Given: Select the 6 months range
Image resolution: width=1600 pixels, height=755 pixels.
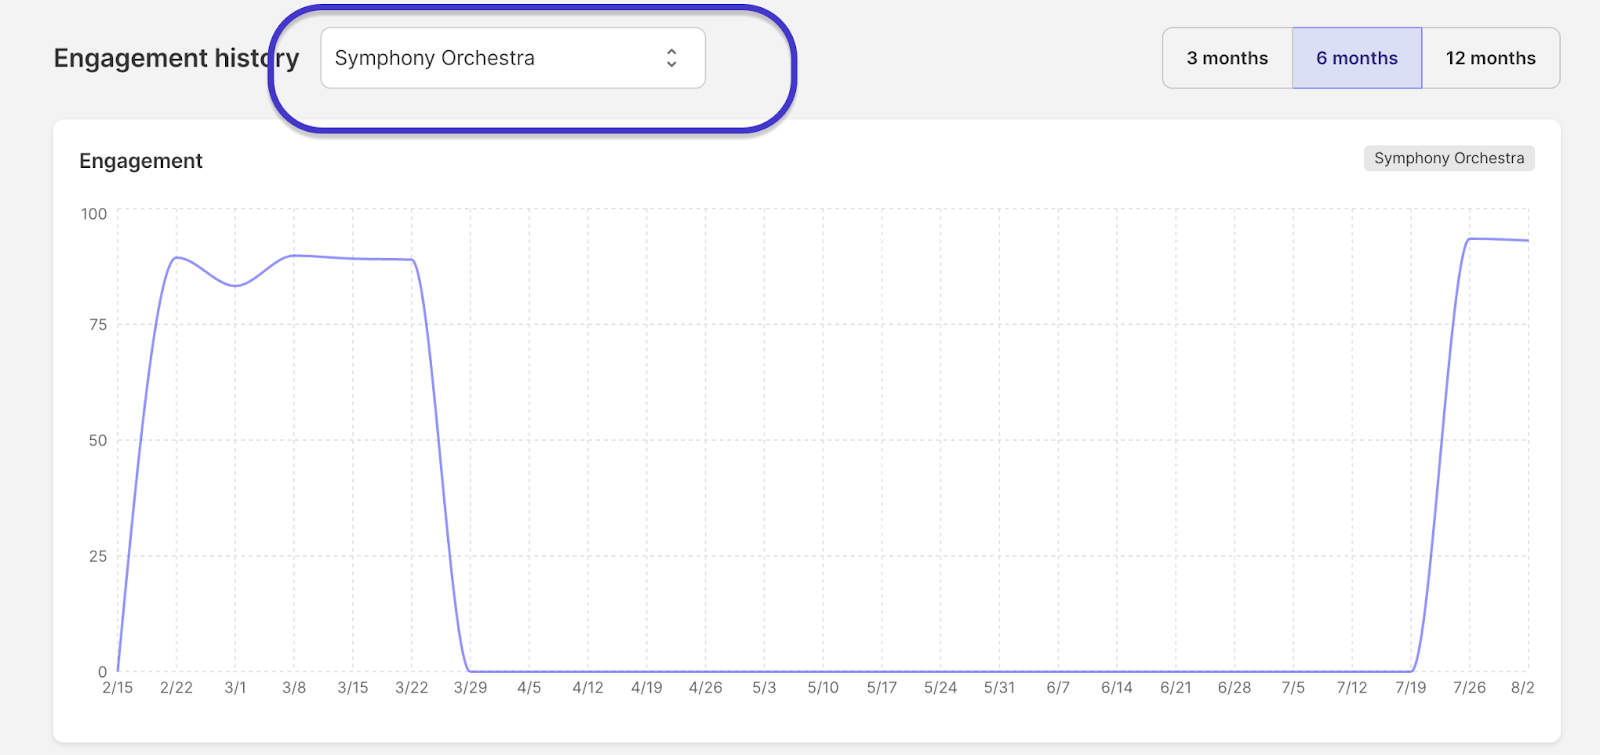Looking at the screenshot, I should click(1357, 58).
